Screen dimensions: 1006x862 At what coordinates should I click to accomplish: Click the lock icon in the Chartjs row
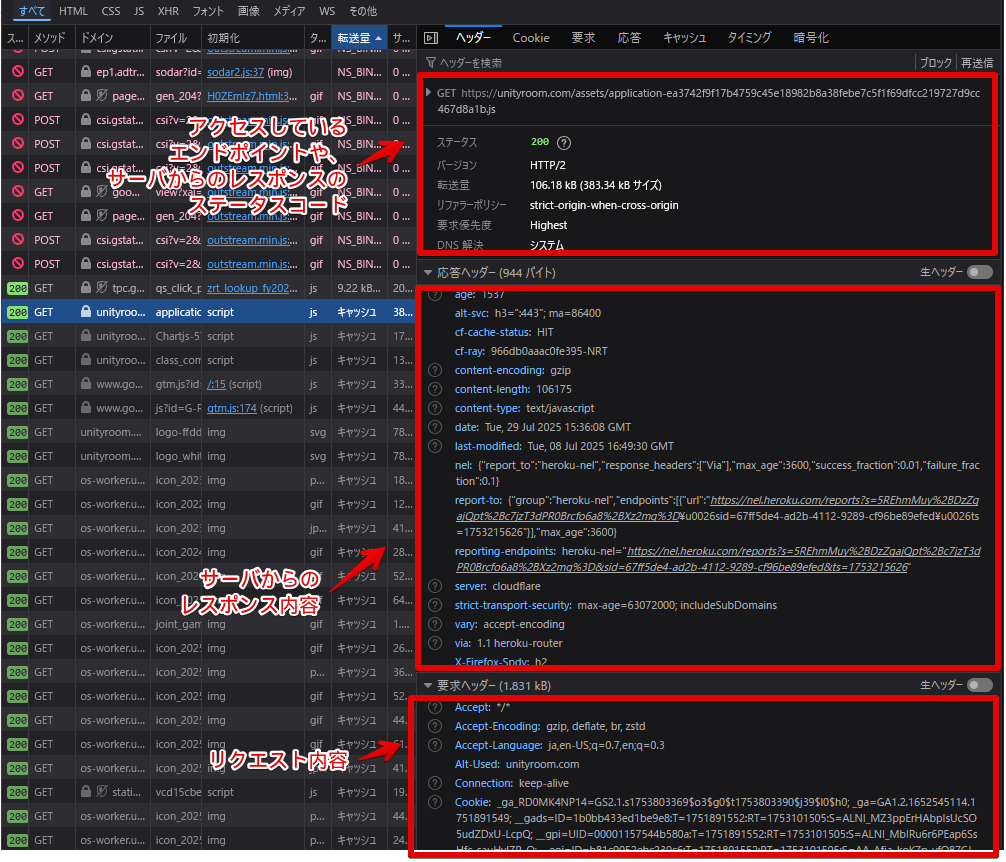[x=86, y=335]
